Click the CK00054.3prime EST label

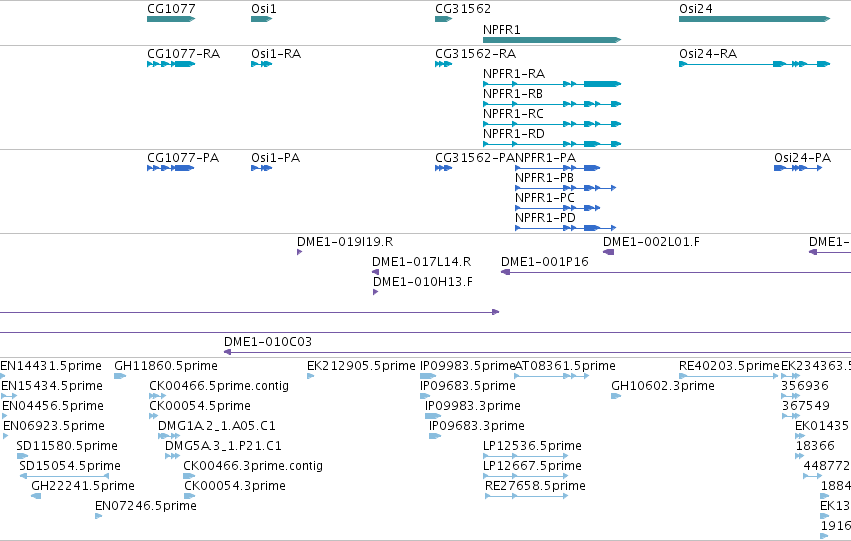[x=235, y=487]
